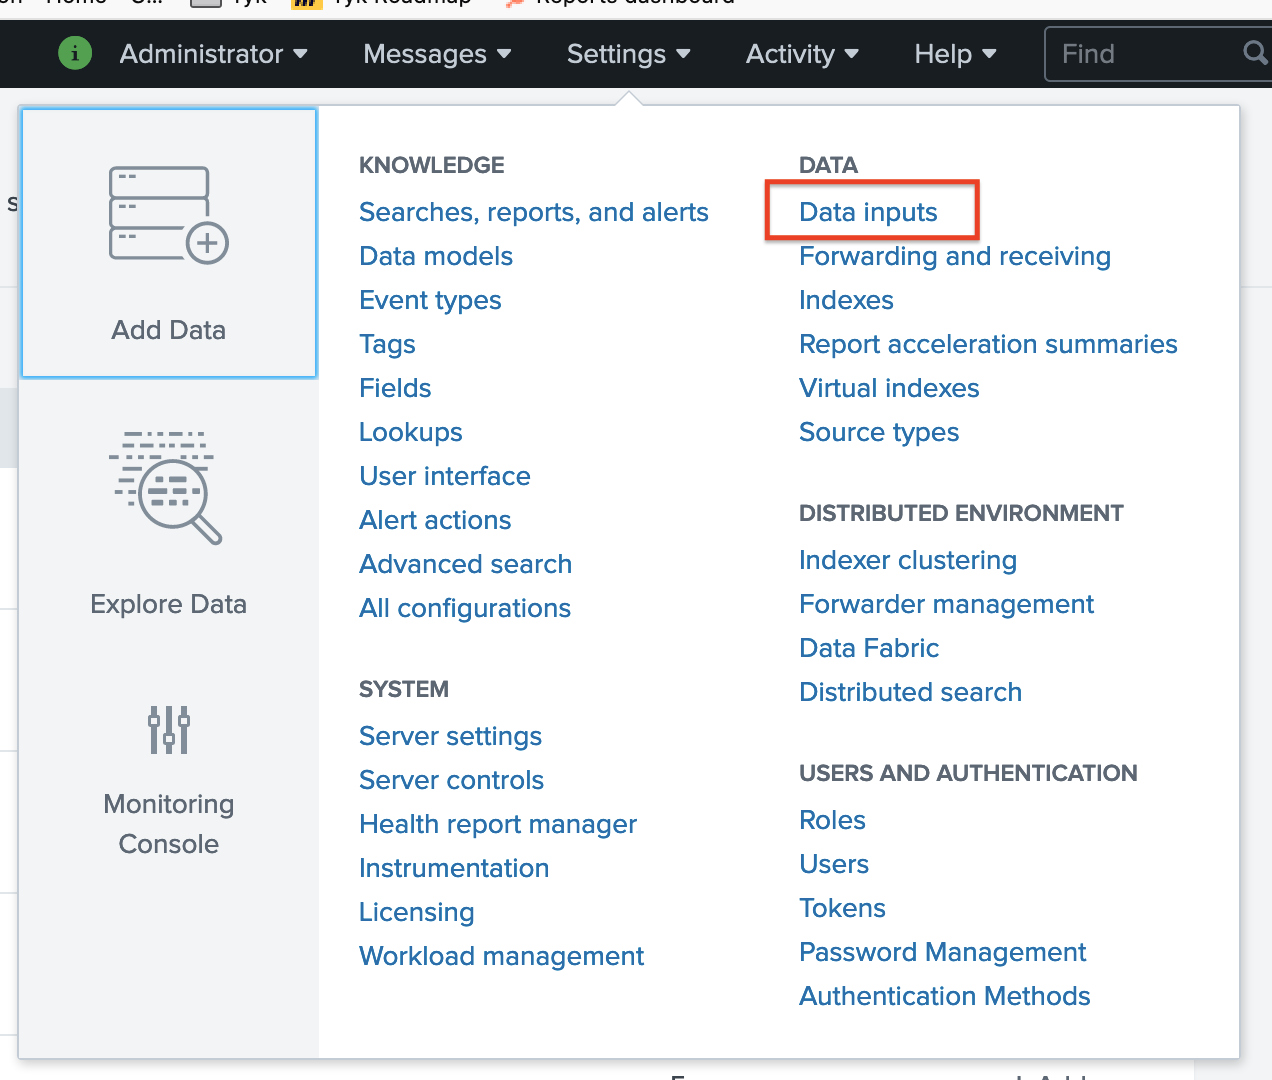1272x1080 pixels.
Task: Open the Users management page
Action: coord(834,864)
